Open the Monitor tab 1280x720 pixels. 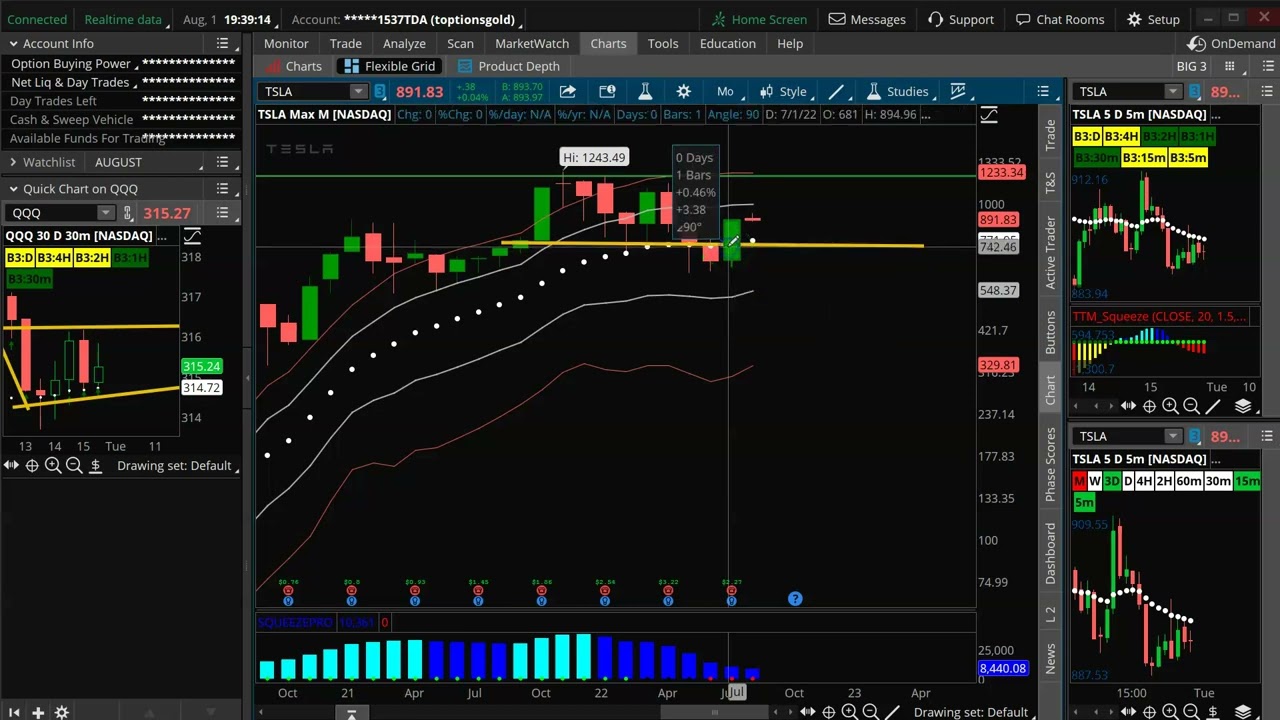click(286, 44)
